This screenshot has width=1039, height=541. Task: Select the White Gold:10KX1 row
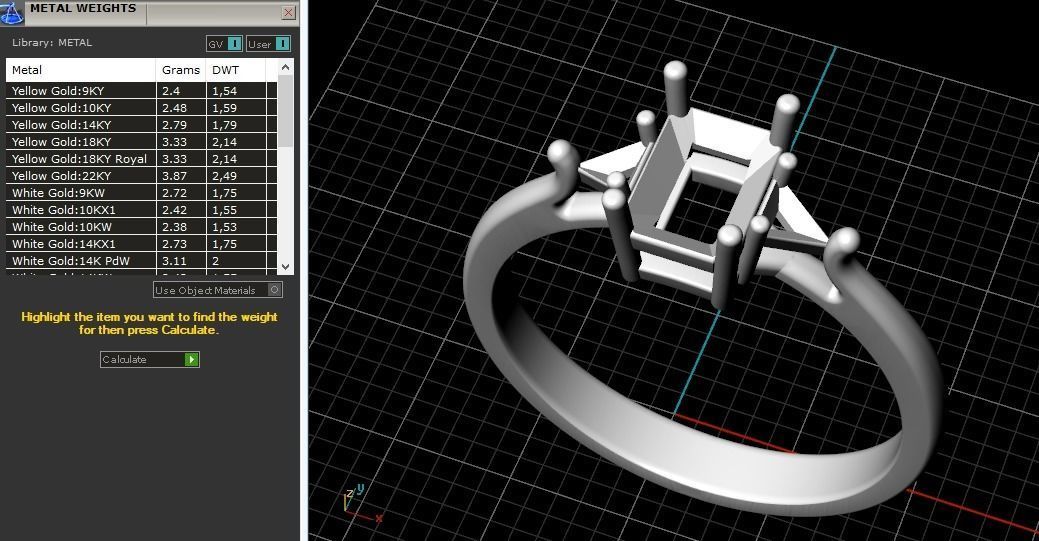tap(141, 210)
